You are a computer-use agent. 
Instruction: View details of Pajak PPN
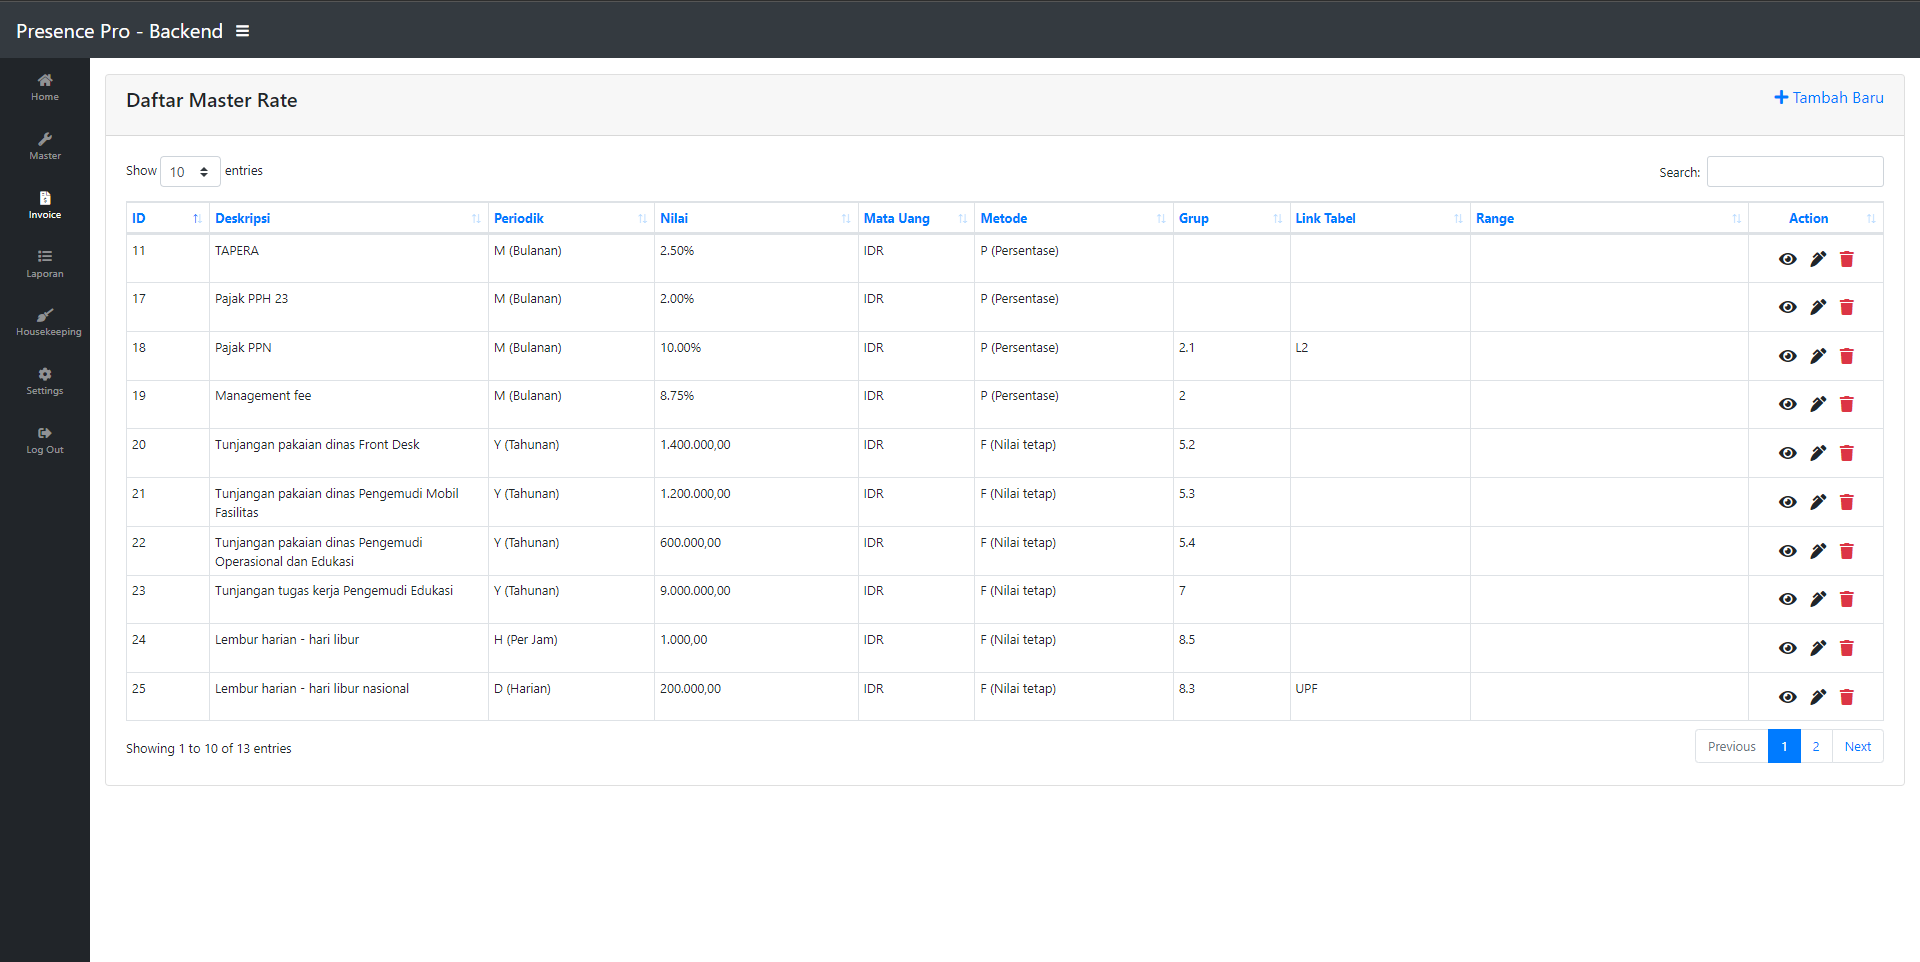click(x=1788, y=356)
